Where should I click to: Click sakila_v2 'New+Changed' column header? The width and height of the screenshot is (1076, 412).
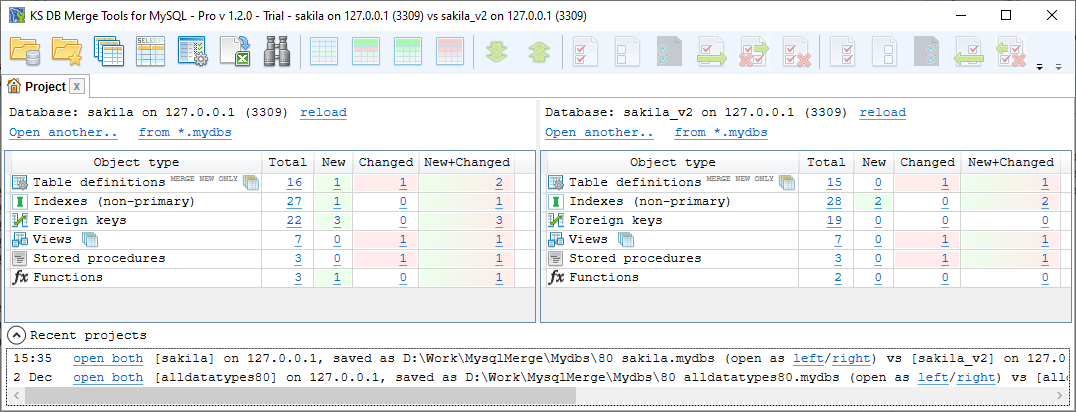[1010, 163]
